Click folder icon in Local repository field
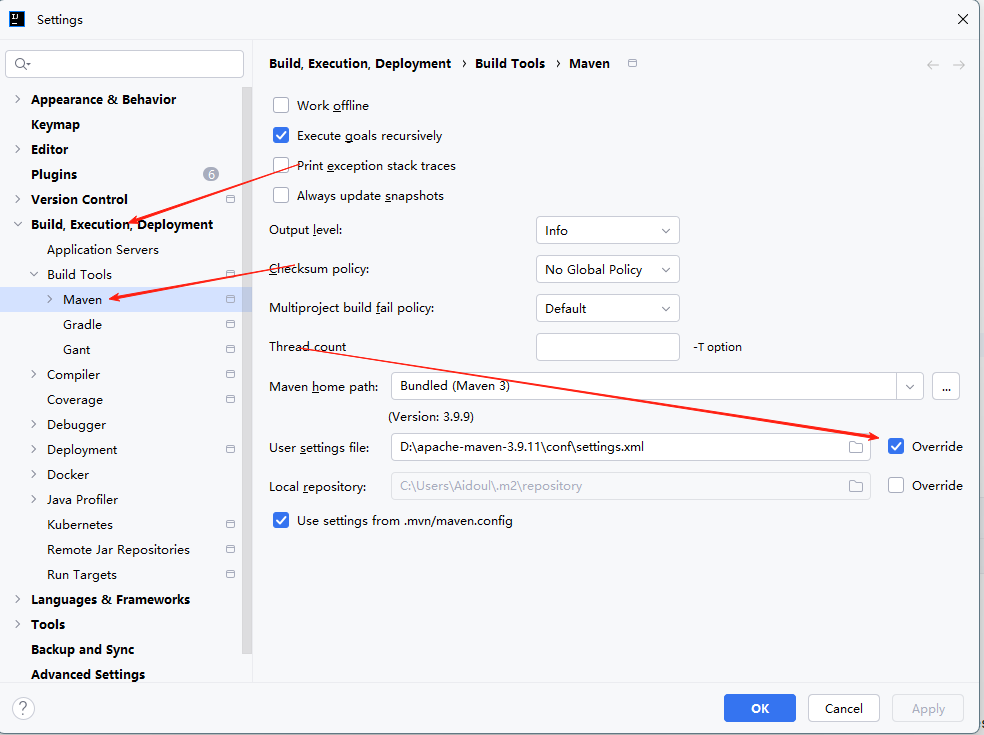984x735 pixels. point(855,486)
